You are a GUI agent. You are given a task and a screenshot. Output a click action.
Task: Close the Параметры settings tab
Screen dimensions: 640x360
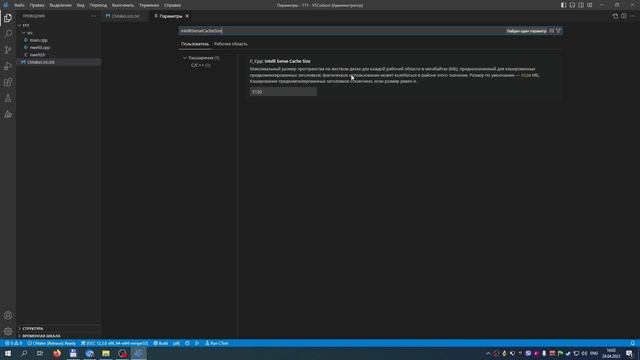tap(187, 16)
